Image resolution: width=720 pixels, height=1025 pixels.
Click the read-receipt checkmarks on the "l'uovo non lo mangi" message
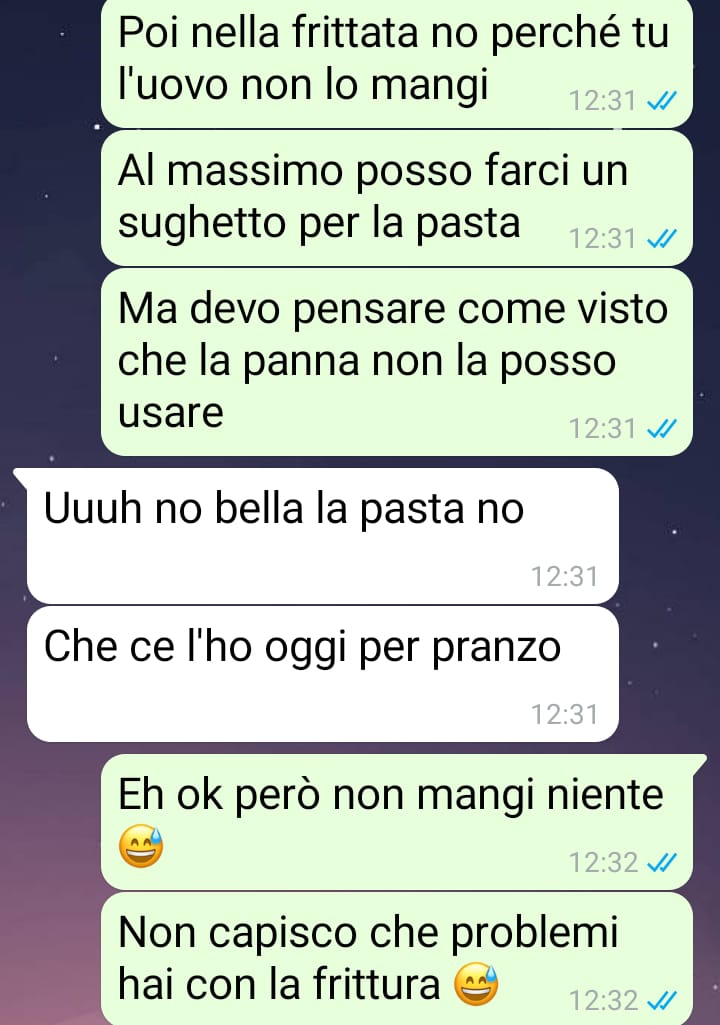pyautogui.click(x=661, y=101)
